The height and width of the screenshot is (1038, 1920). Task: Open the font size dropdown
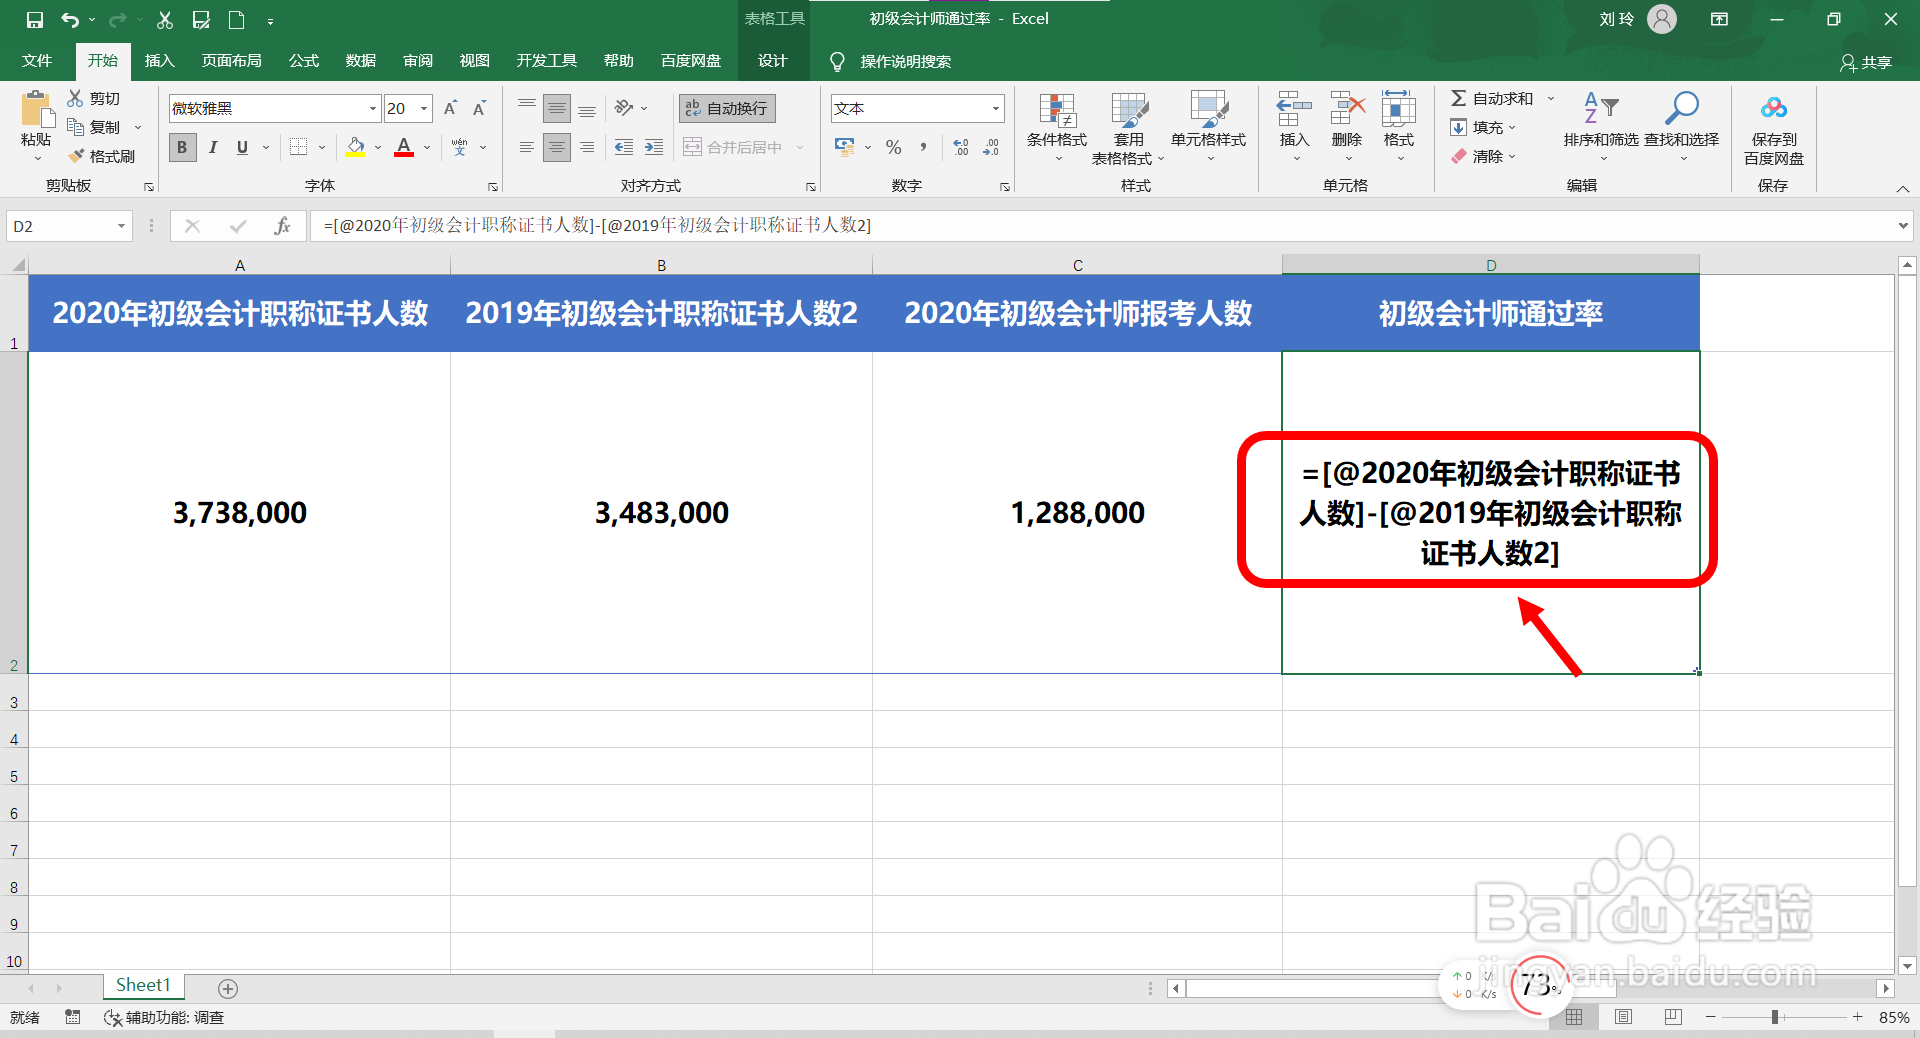pyautogui.click(x=425, y=108)
